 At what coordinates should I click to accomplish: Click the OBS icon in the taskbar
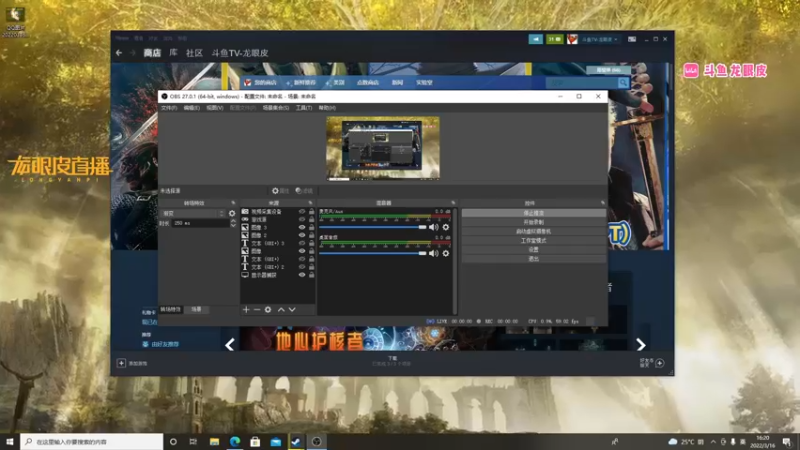(x=316, y=441)
